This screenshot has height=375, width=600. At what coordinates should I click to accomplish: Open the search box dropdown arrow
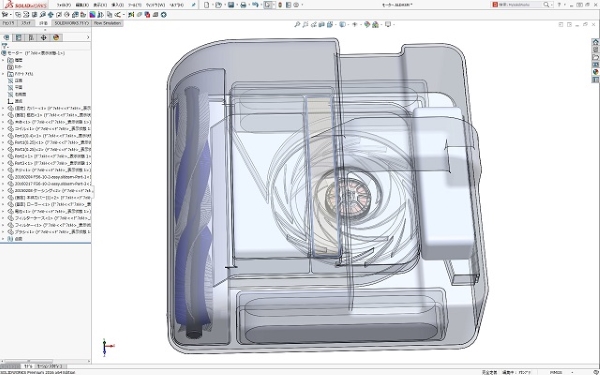click(551, 5)
